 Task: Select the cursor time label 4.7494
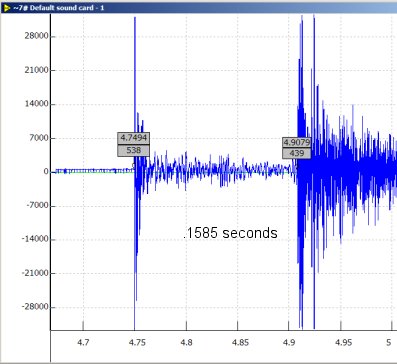[134, 138]
